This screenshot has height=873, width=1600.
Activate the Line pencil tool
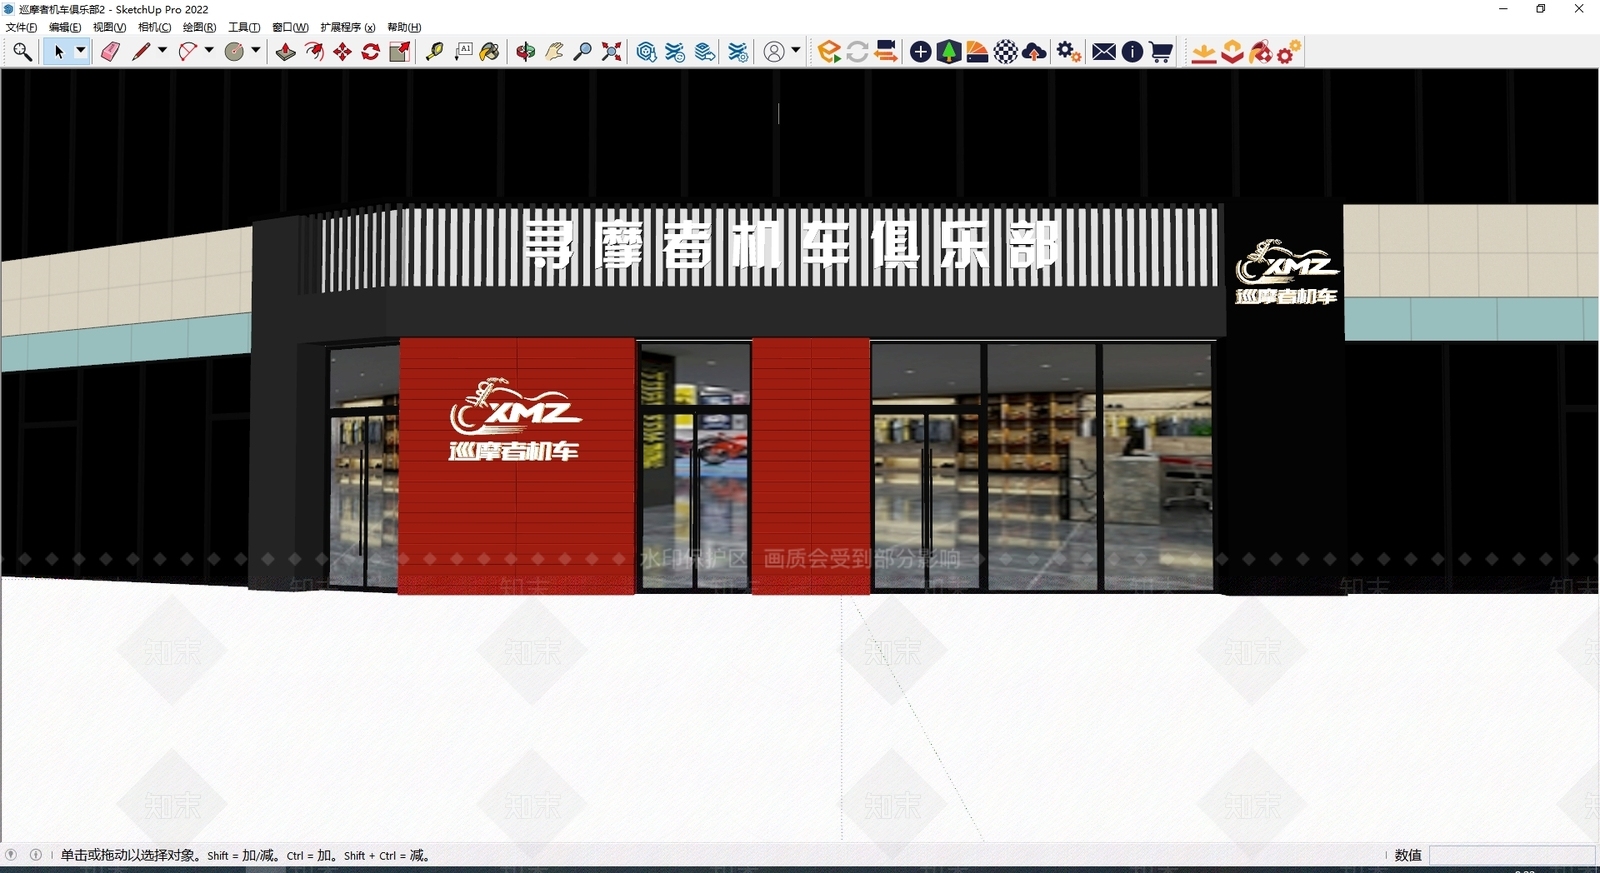click(x=141, y=52)
